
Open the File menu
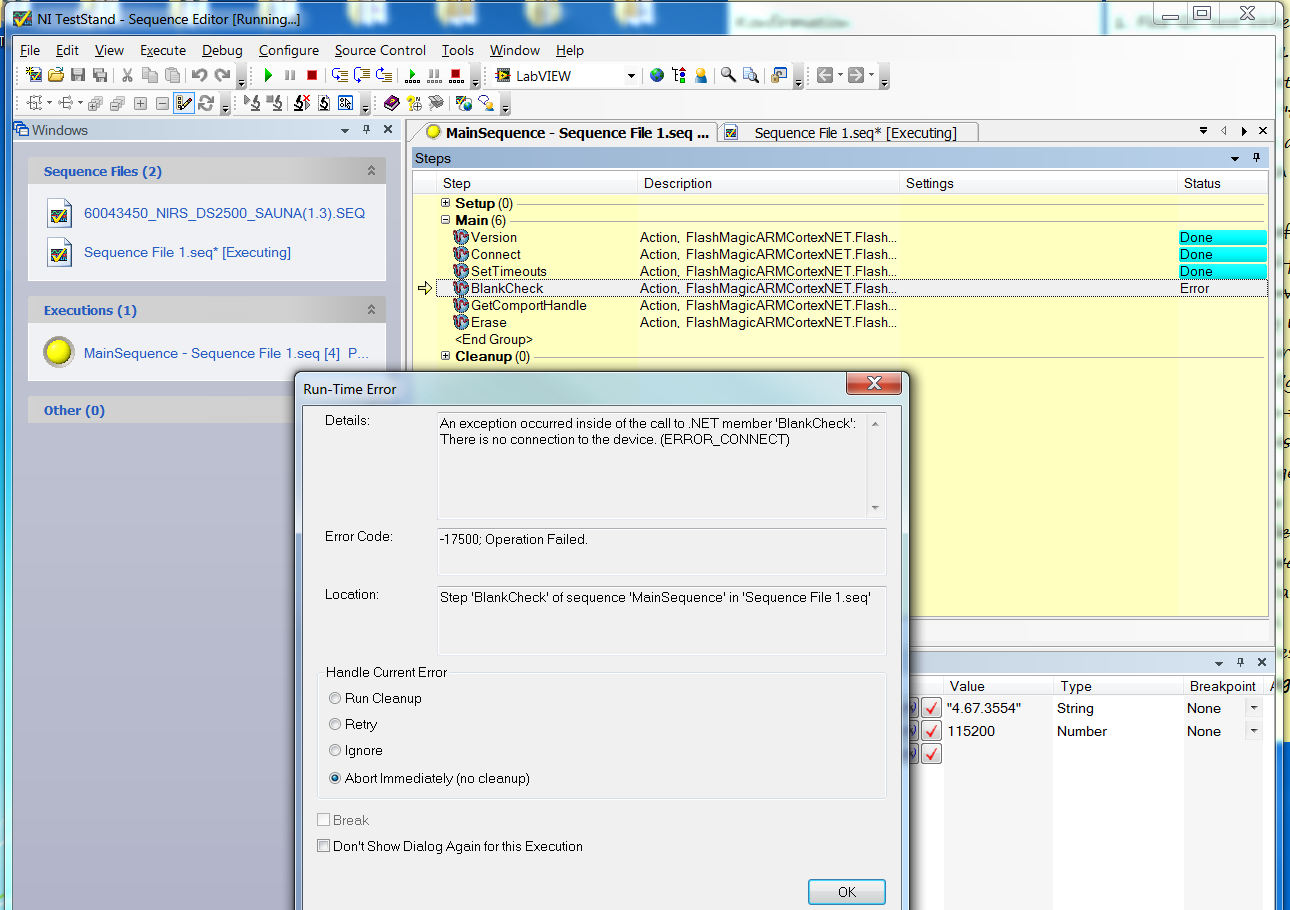(x=30, y=50)
